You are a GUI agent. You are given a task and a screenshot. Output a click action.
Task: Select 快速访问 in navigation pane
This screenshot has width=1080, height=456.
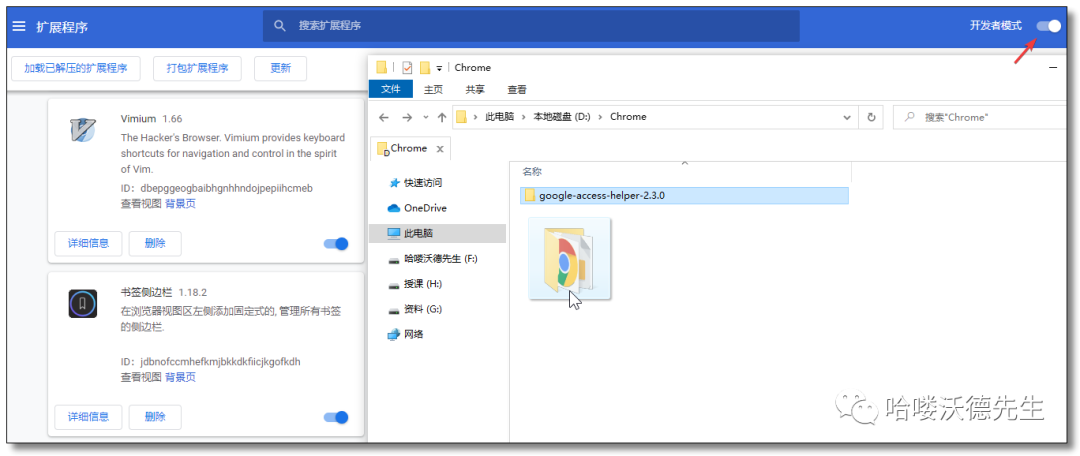pos(423,183)
